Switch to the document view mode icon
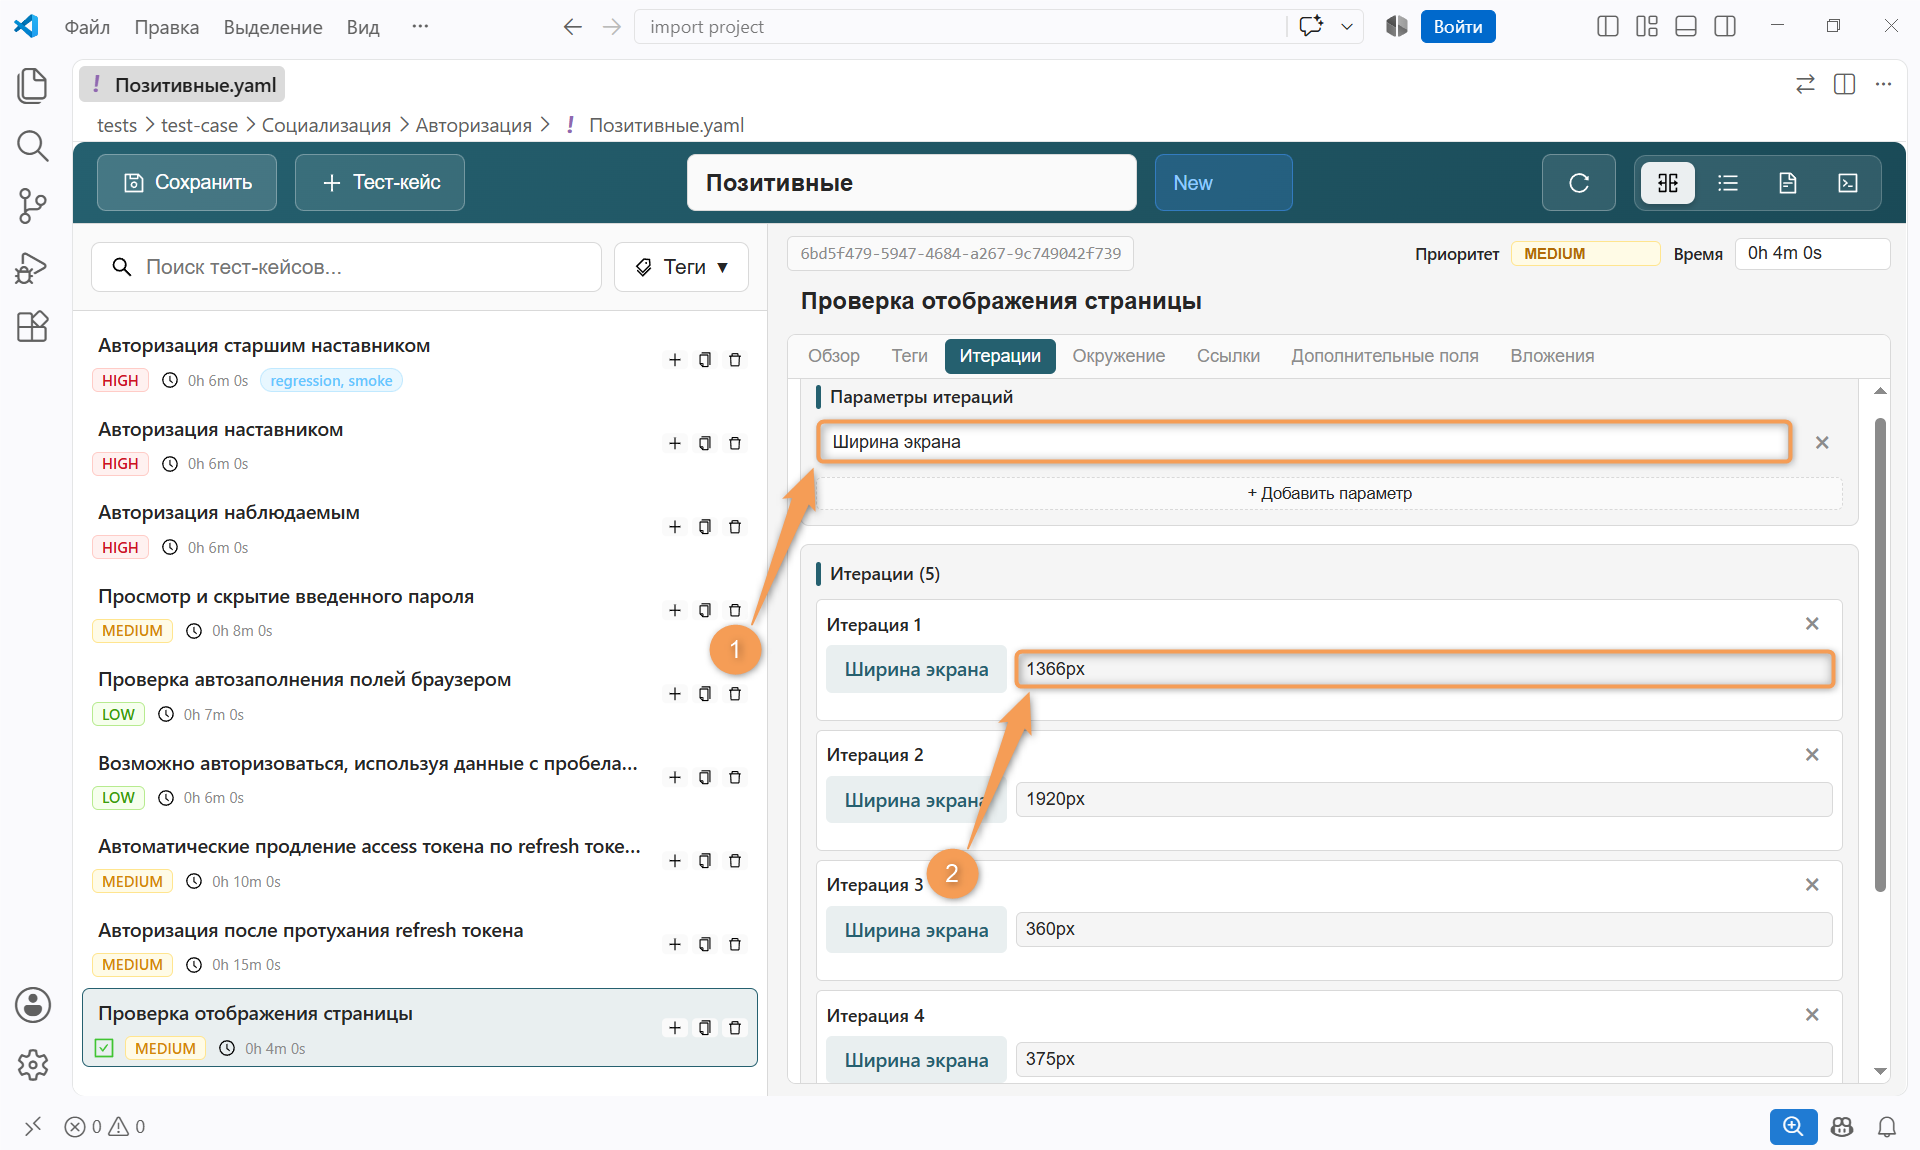The image size is (1920, 1150). pos(1788,183)
